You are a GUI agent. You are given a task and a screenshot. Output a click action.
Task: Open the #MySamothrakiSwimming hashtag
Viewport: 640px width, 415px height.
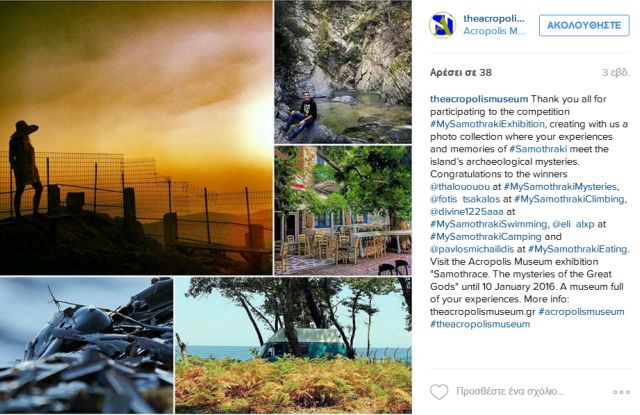(x=489, y=224)
